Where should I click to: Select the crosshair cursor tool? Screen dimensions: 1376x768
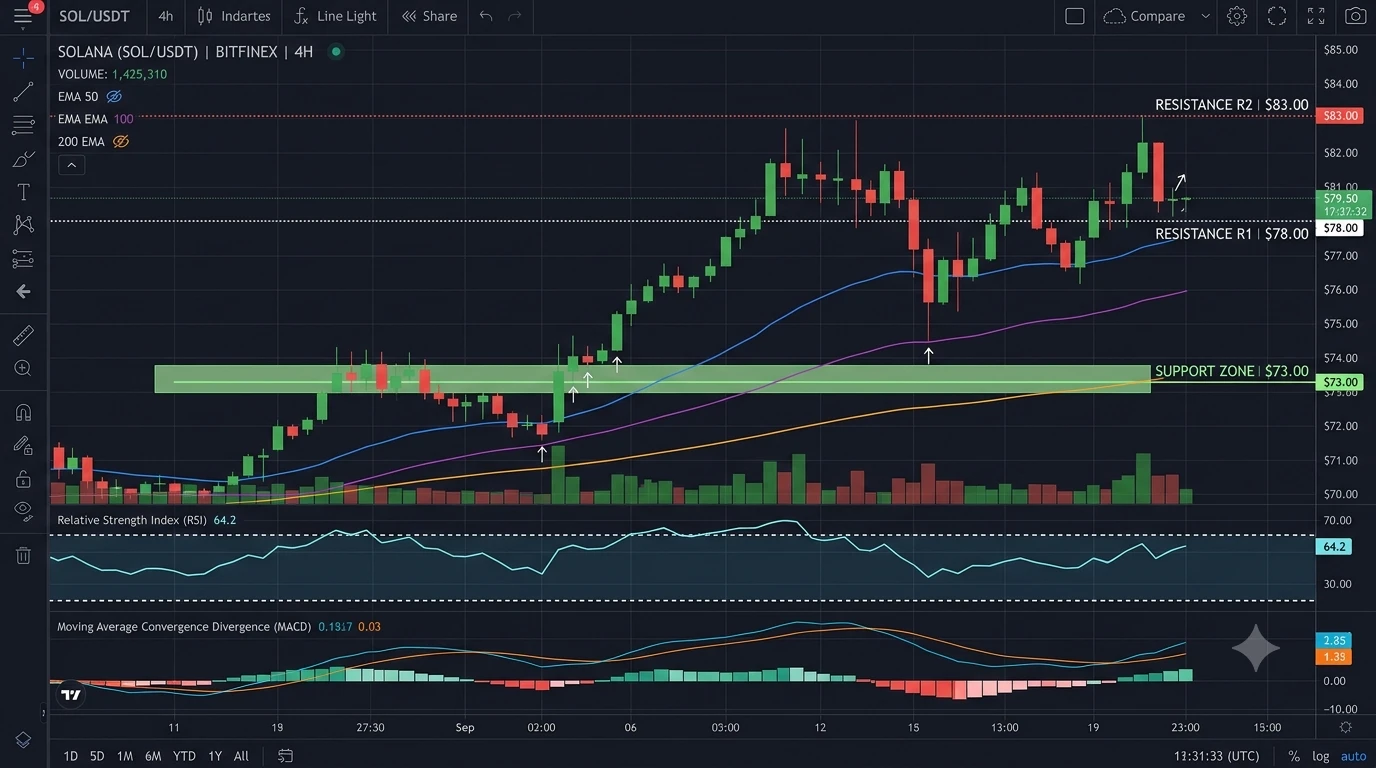pyautogui.click(x=23, y=57)
